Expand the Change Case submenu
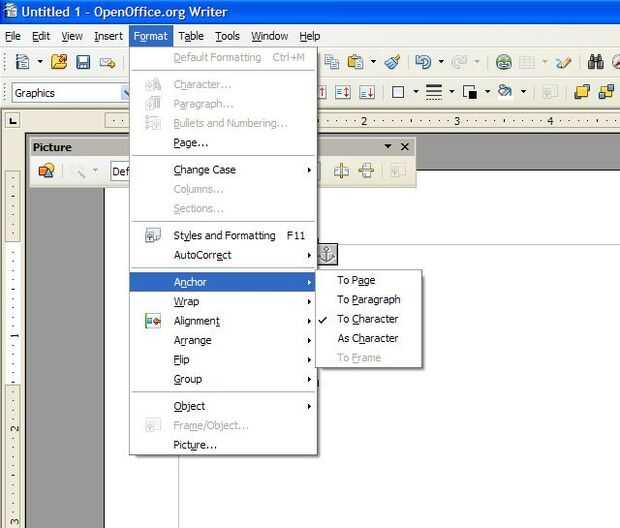 pos(223,170)
